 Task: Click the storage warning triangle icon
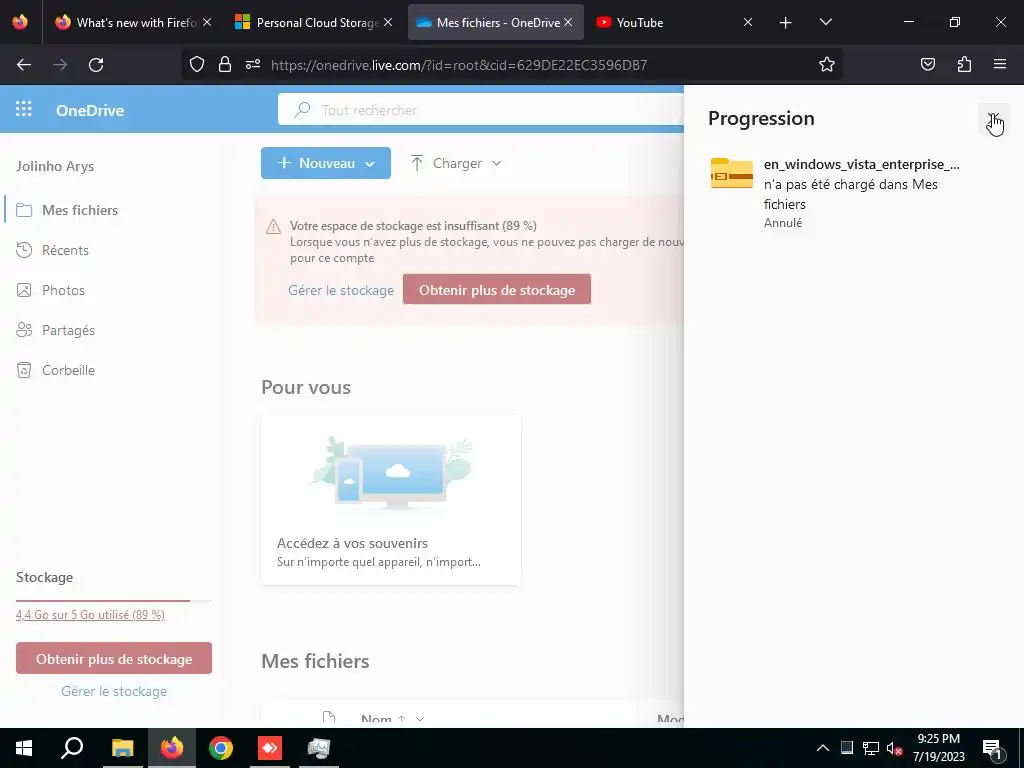pos(274,227)
